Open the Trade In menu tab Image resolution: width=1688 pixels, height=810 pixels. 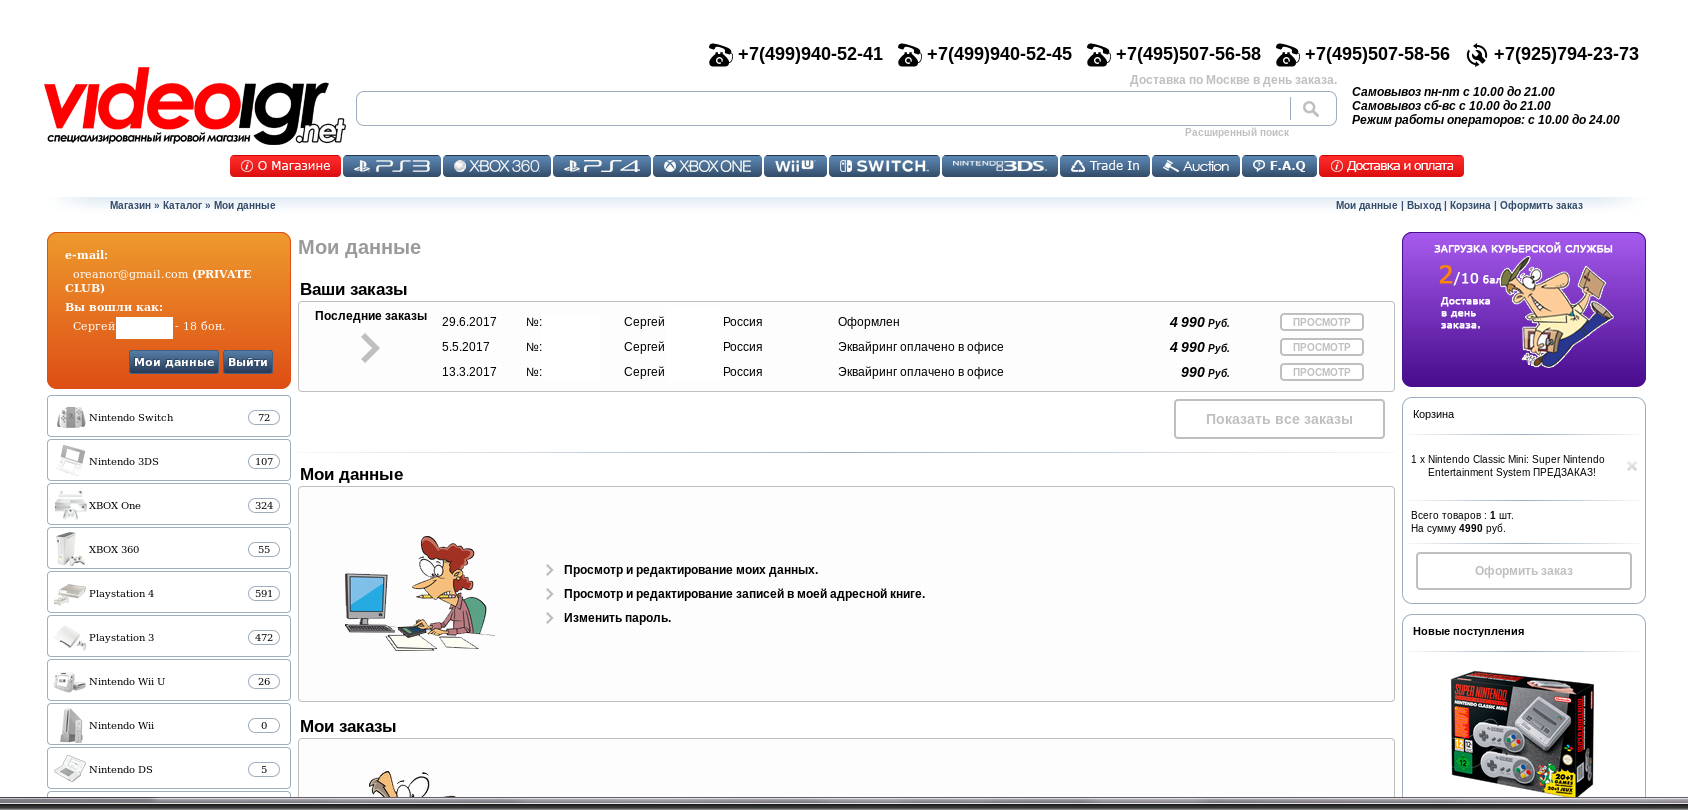pos(1105,166)
